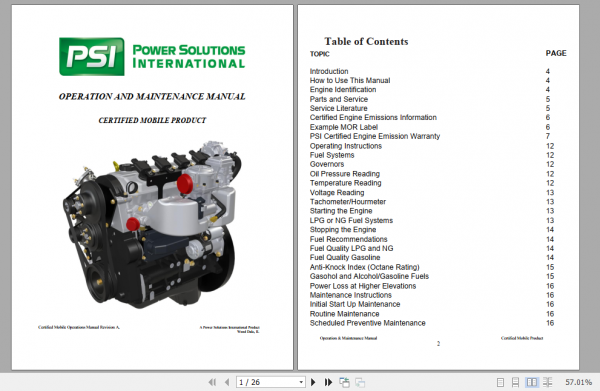Image resolution: width=600 pixels, height=391 pixels.
Task: Click the 'OPERATION AND MAINTENANCE MANUAL' title
Action: 152,96
